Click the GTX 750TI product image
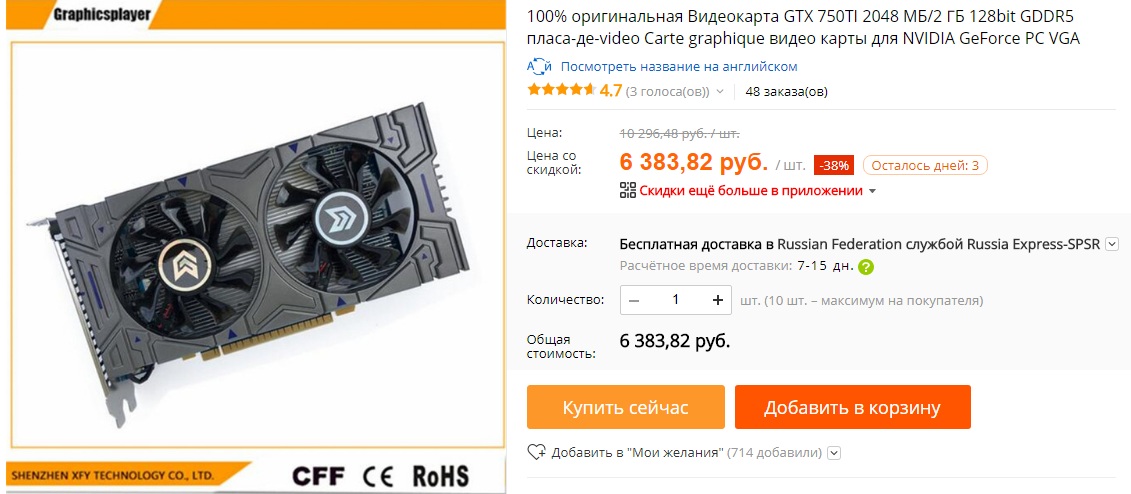The image size is (1131, 494). pos(256,245)
